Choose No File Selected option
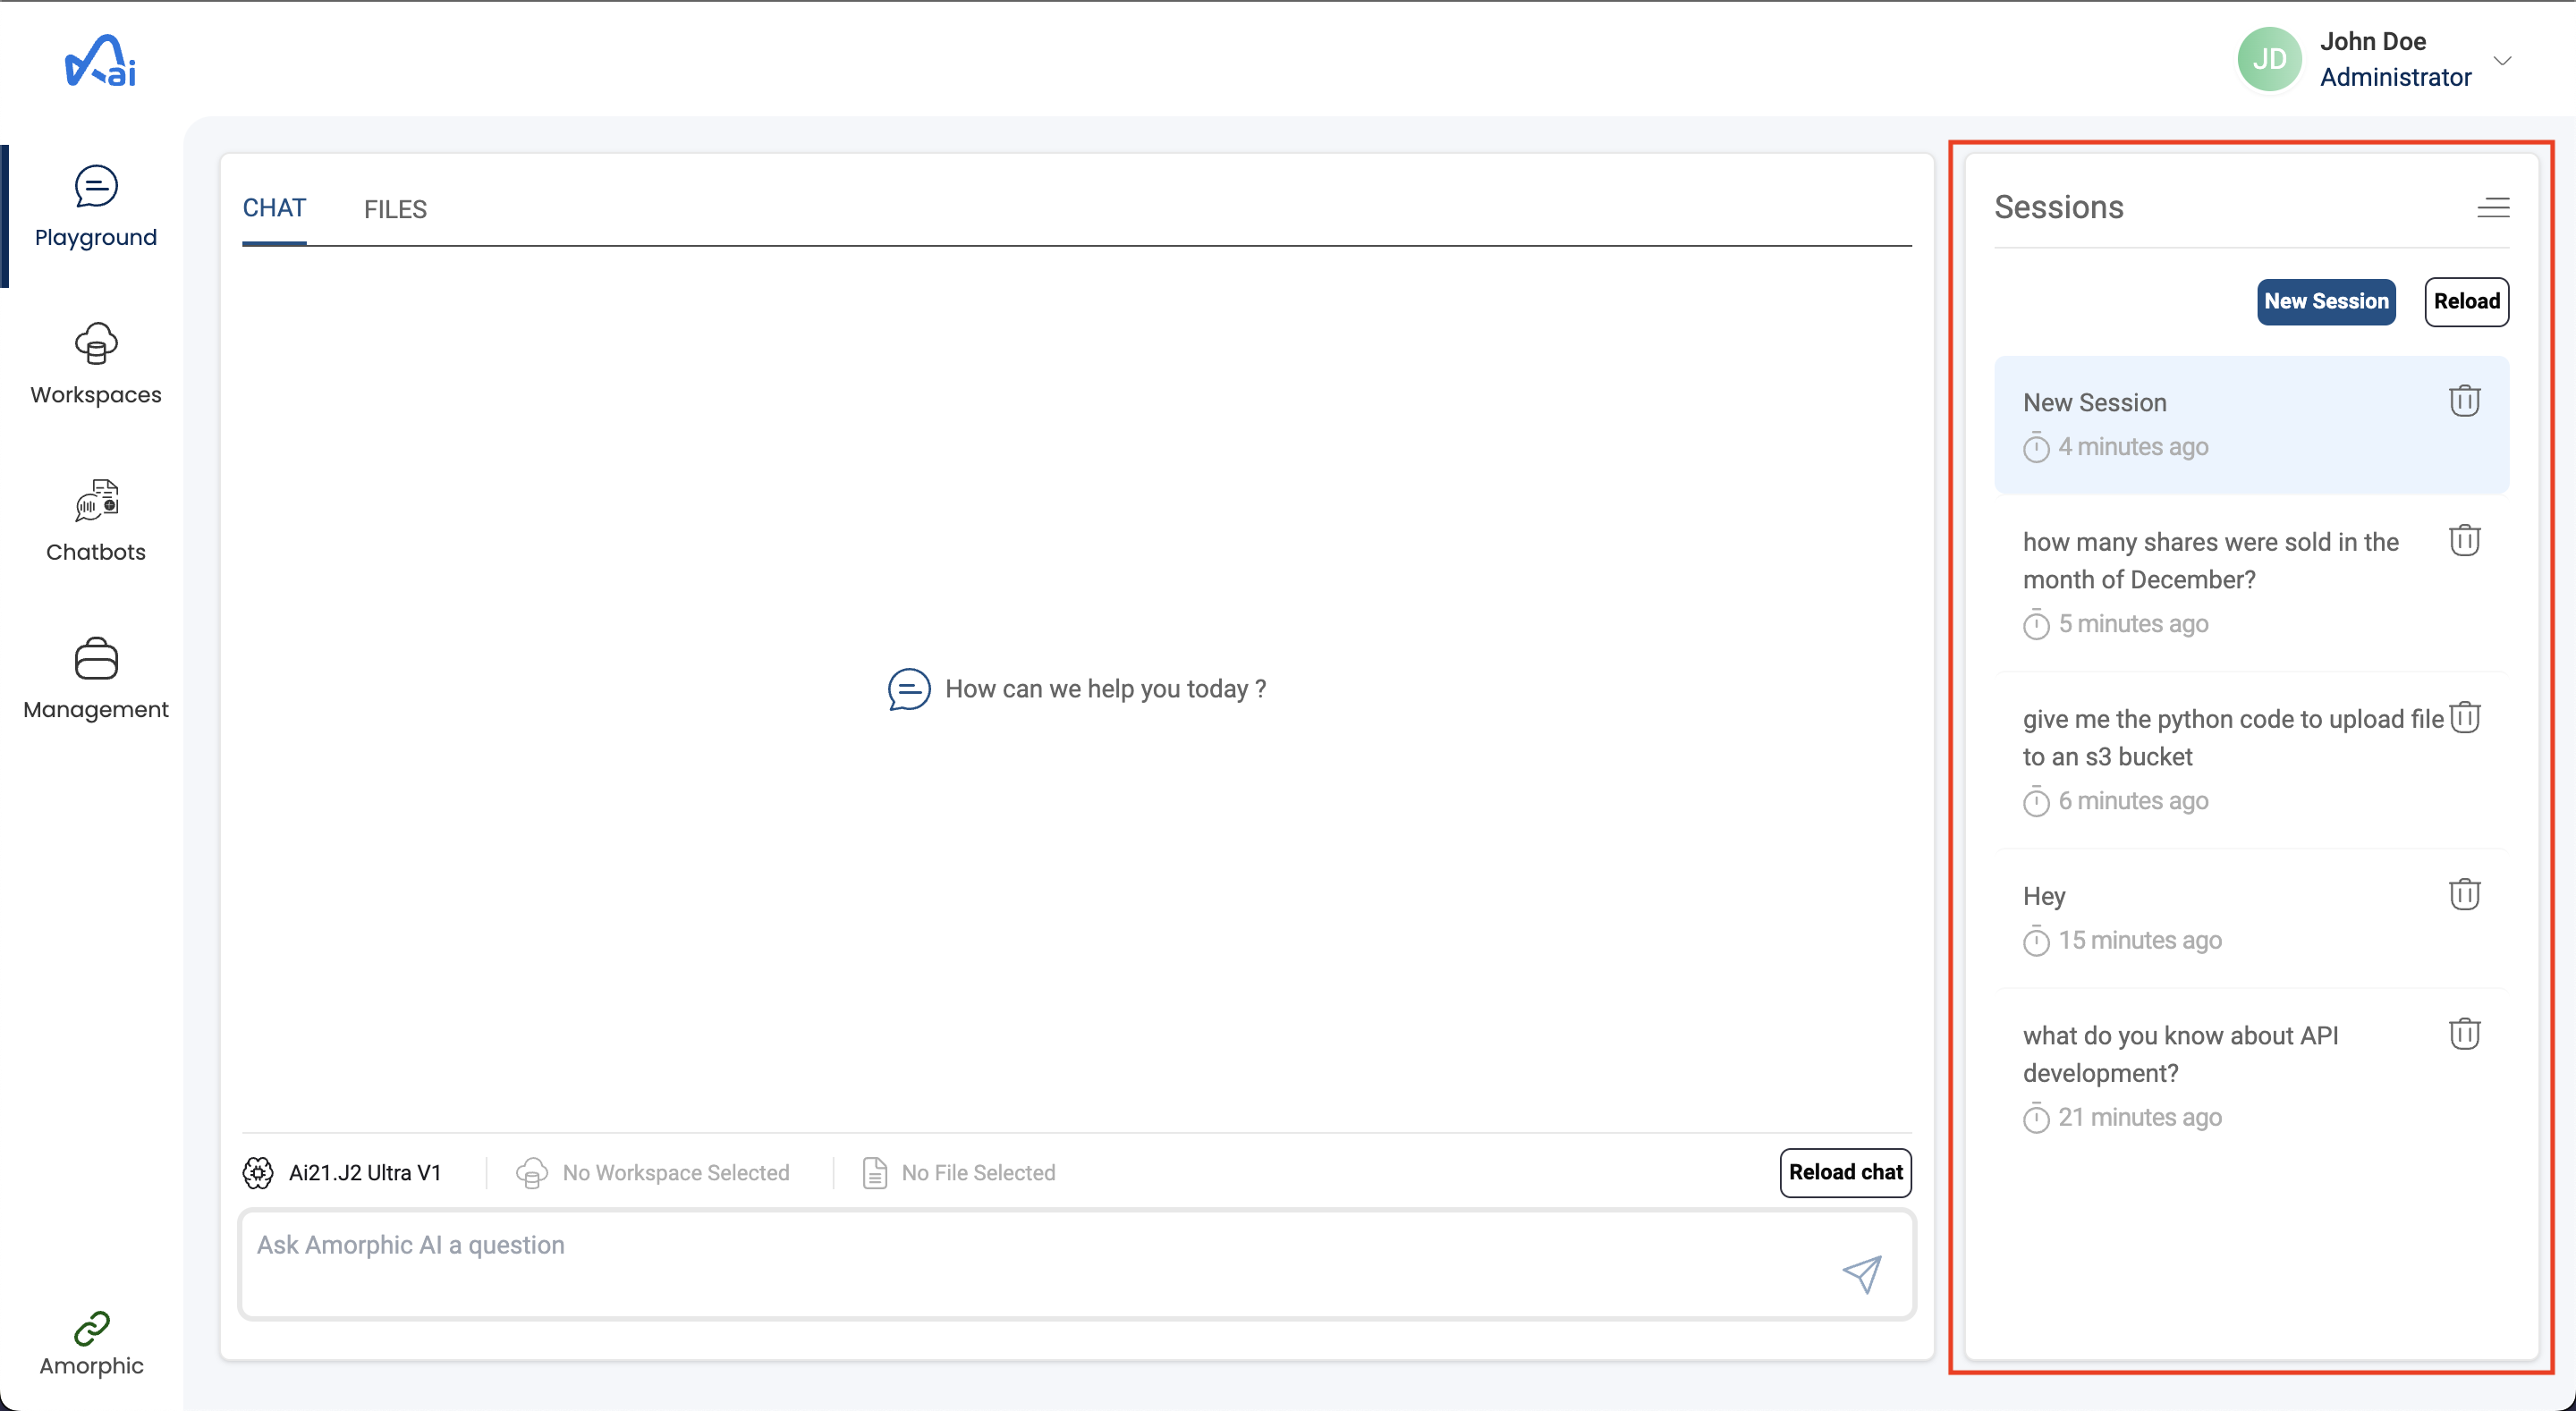The width and height of the screenshot is (2576, 1411). coord(978,1172)
